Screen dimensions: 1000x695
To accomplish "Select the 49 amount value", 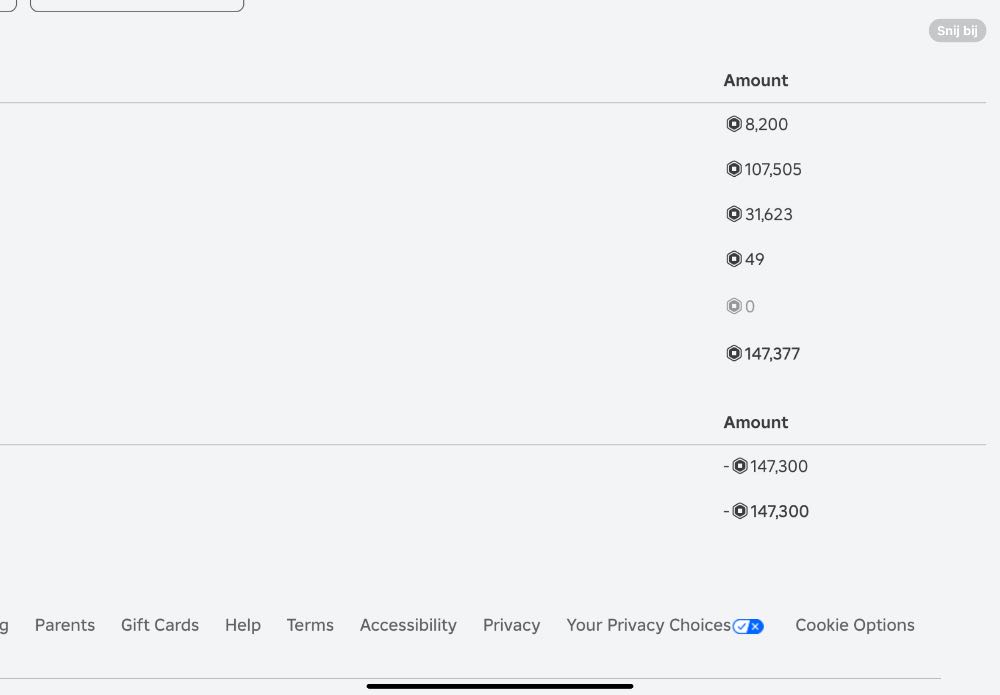I will click(754, 260).
